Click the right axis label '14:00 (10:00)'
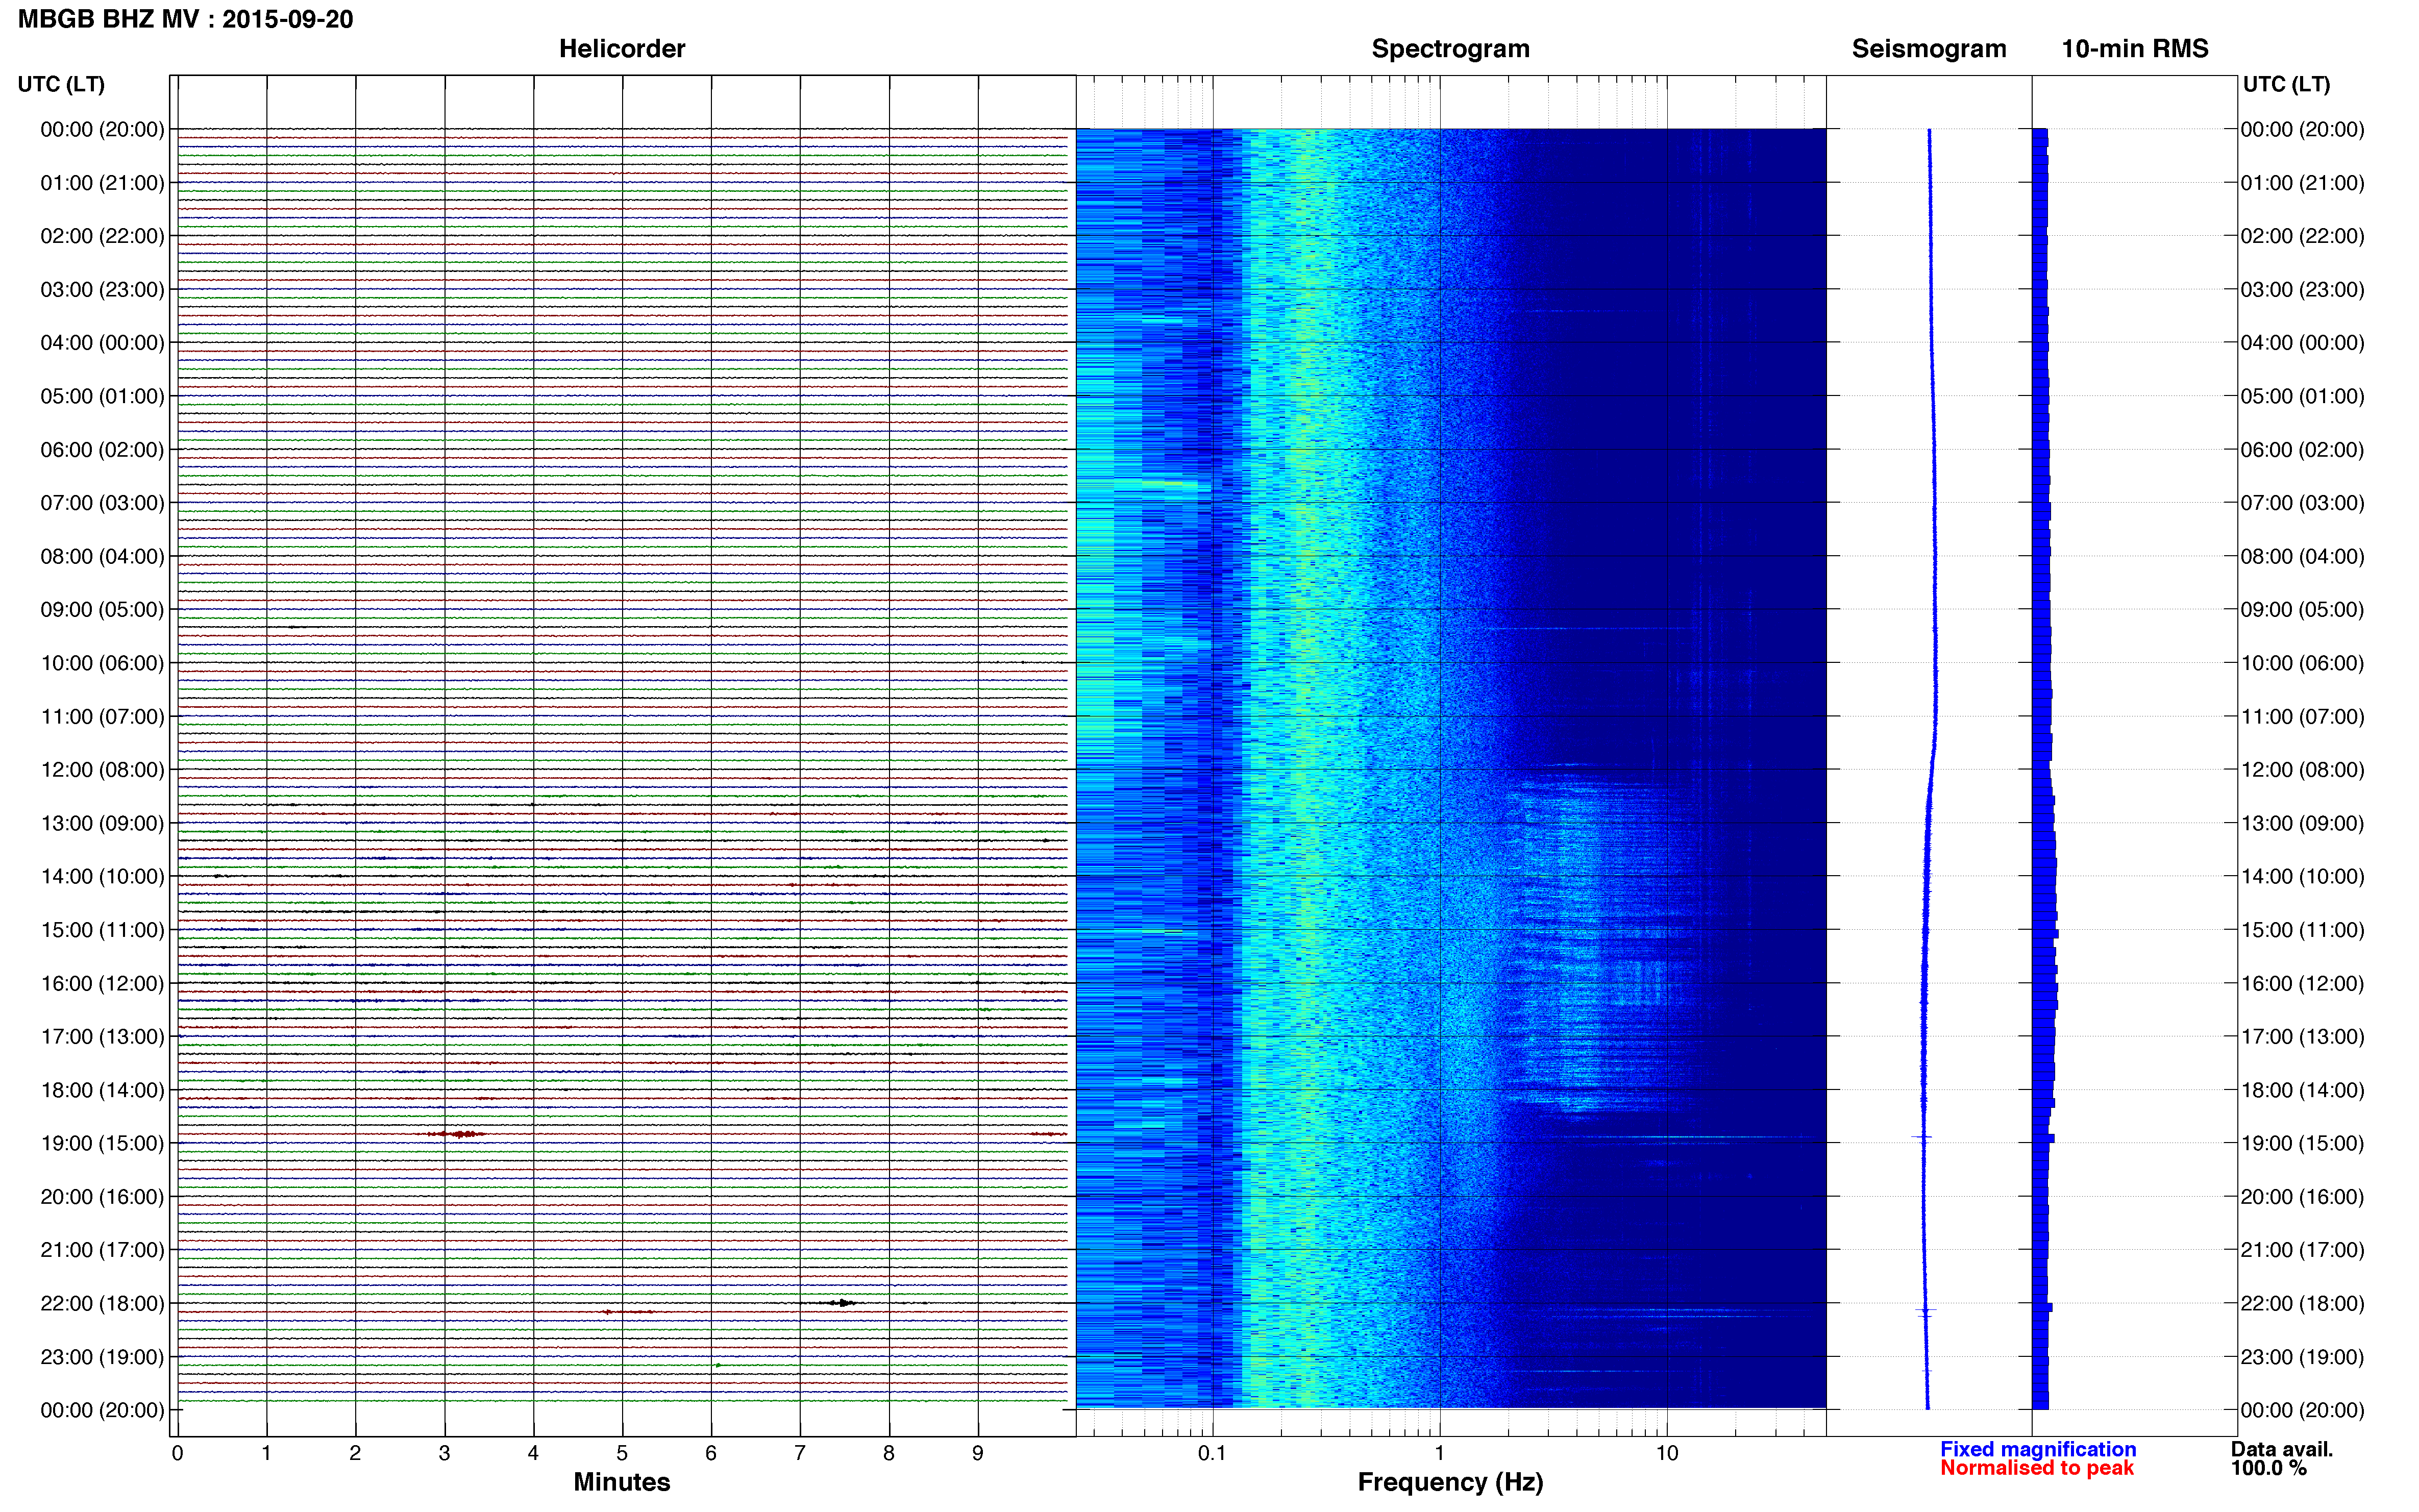Screen dimensions: 2419x1512 pos(2302,877)
